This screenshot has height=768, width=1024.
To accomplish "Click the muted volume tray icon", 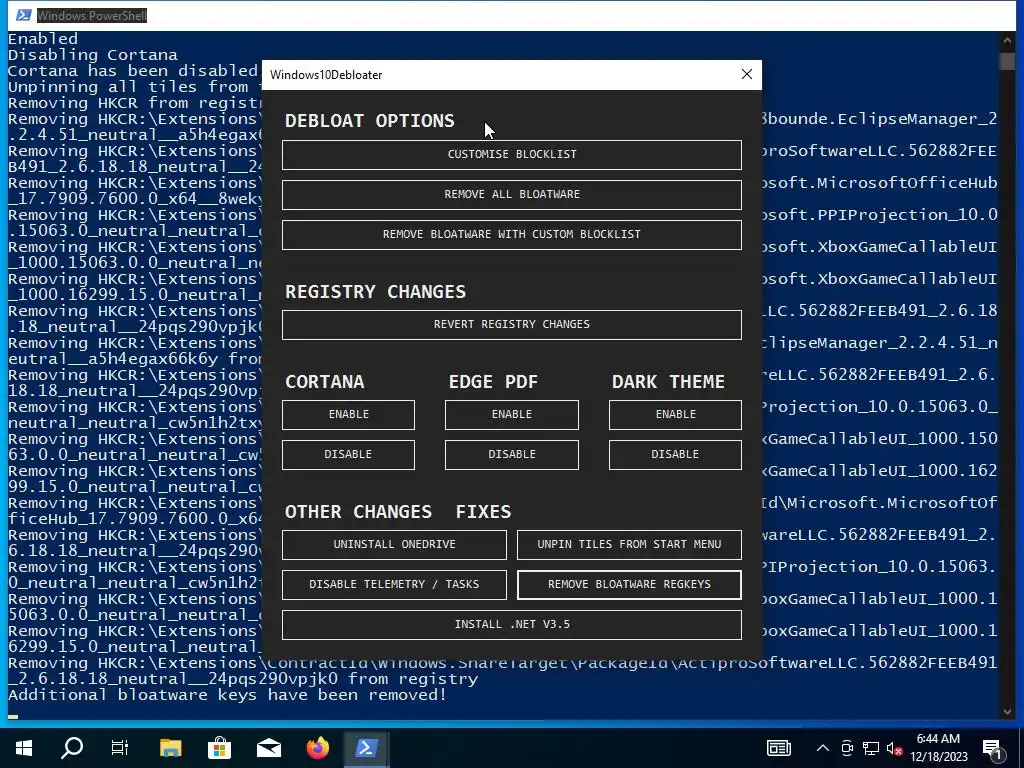I will point(894,748).
